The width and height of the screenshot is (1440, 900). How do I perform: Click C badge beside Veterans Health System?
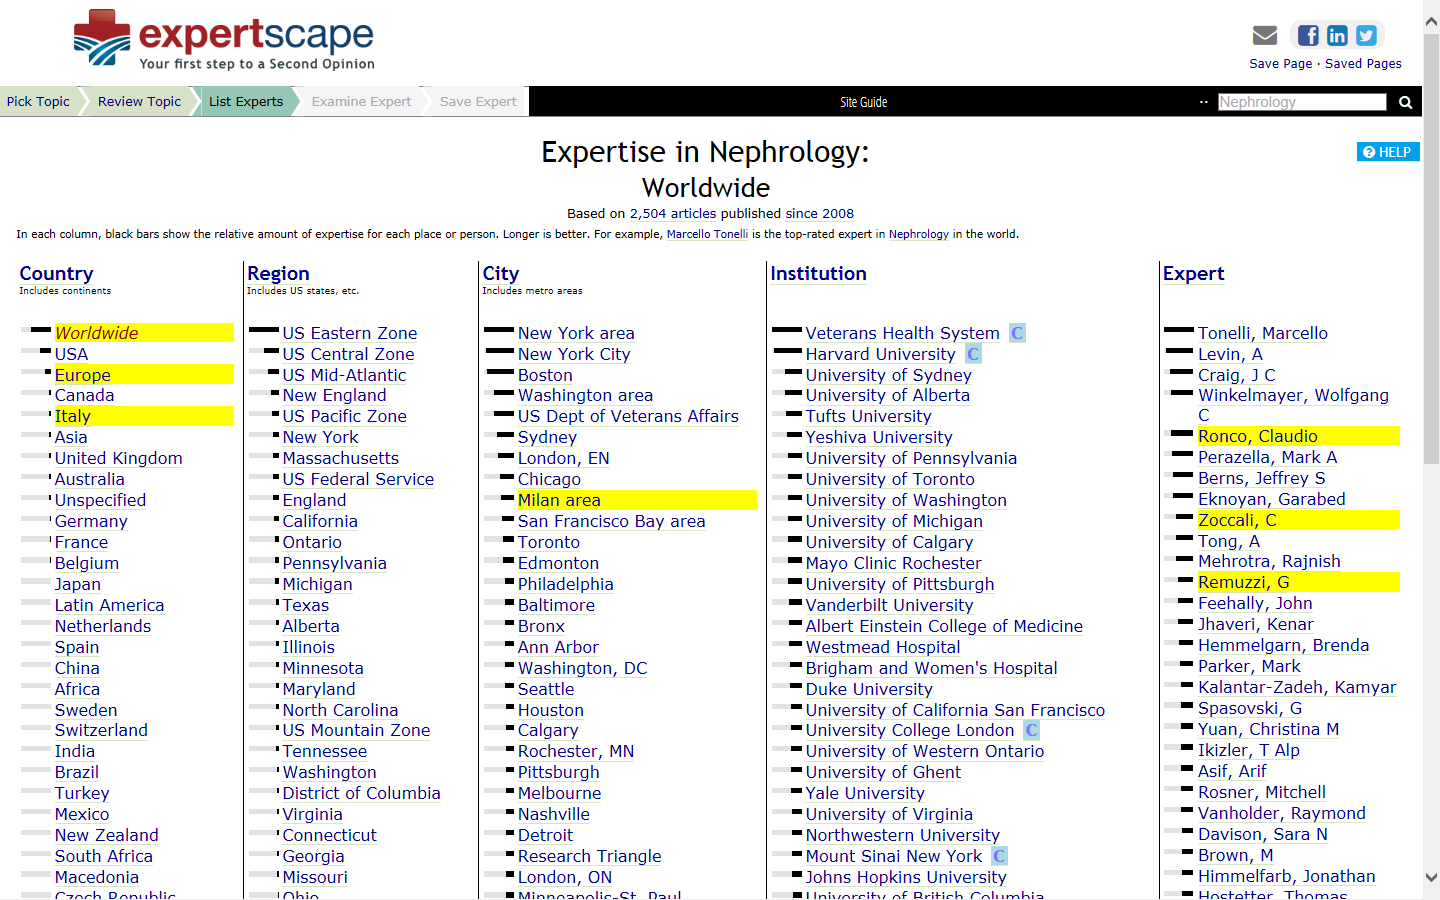click(x=1017, y=333)
